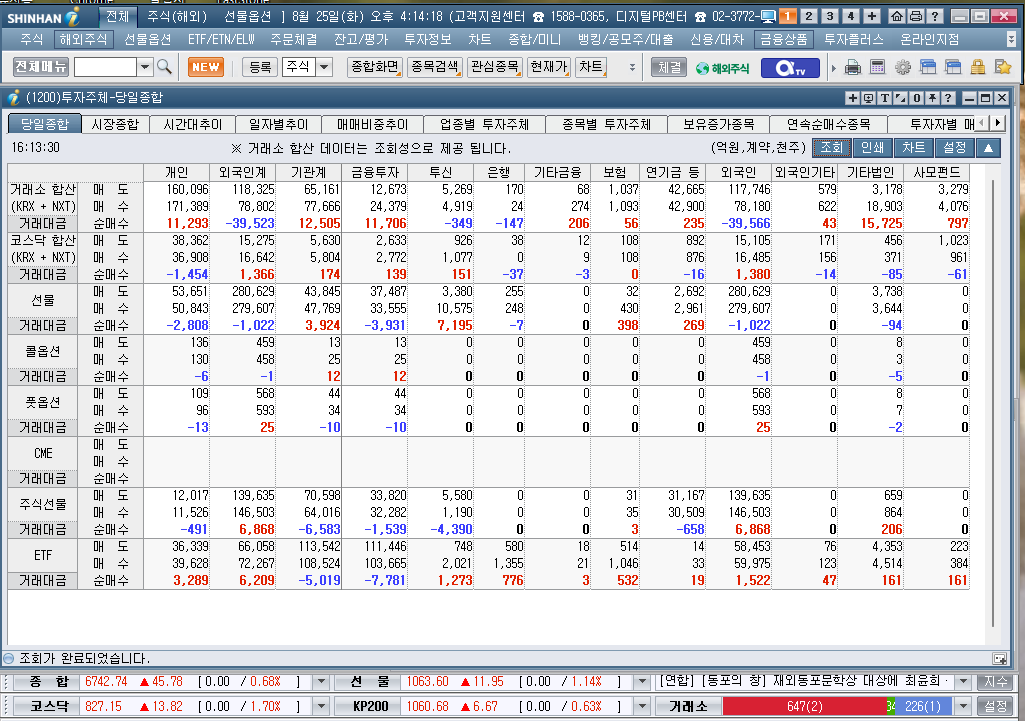The width and height of the screenshot is (1025, 721).
Task: Open the 금융상품 menu
Action: pyautogui.click(x=783, y=40)
